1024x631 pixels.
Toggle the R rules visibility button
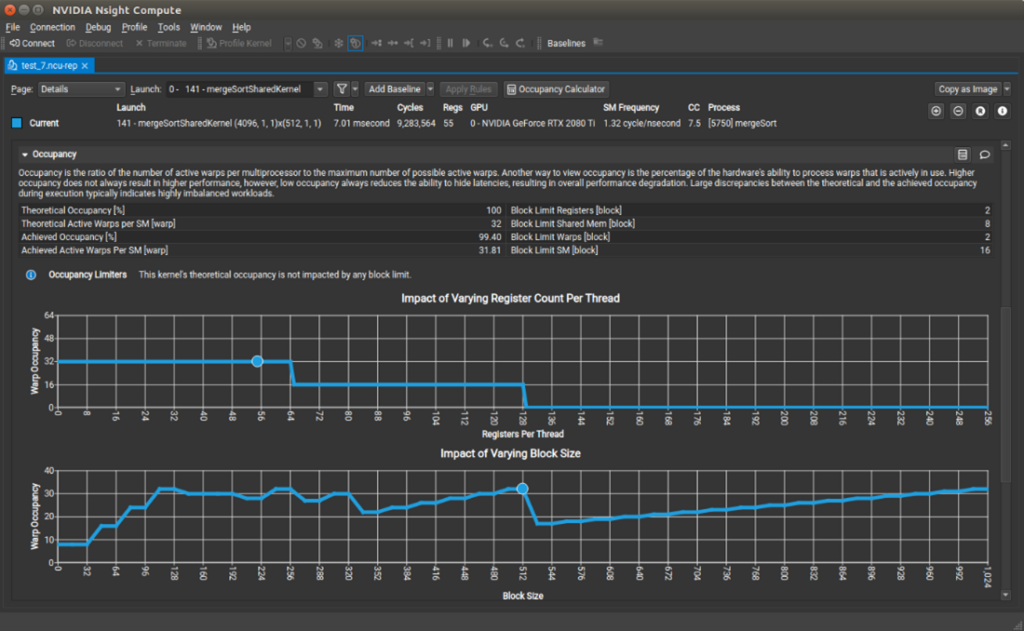pos(980,111)
